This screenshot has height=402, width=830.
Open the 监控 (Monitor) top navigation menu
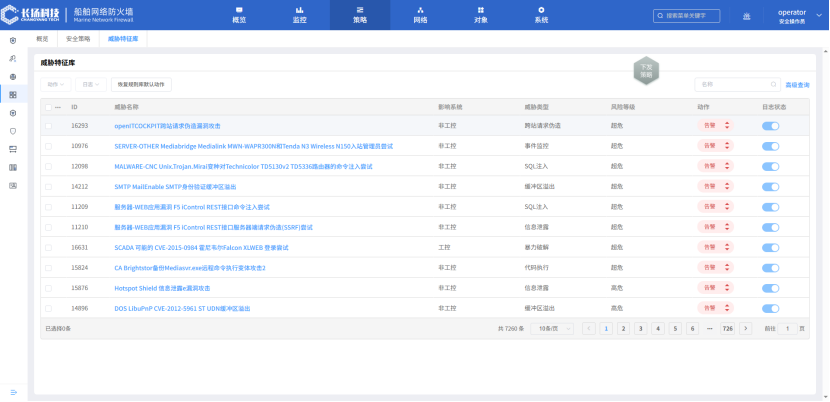[300, 15]
